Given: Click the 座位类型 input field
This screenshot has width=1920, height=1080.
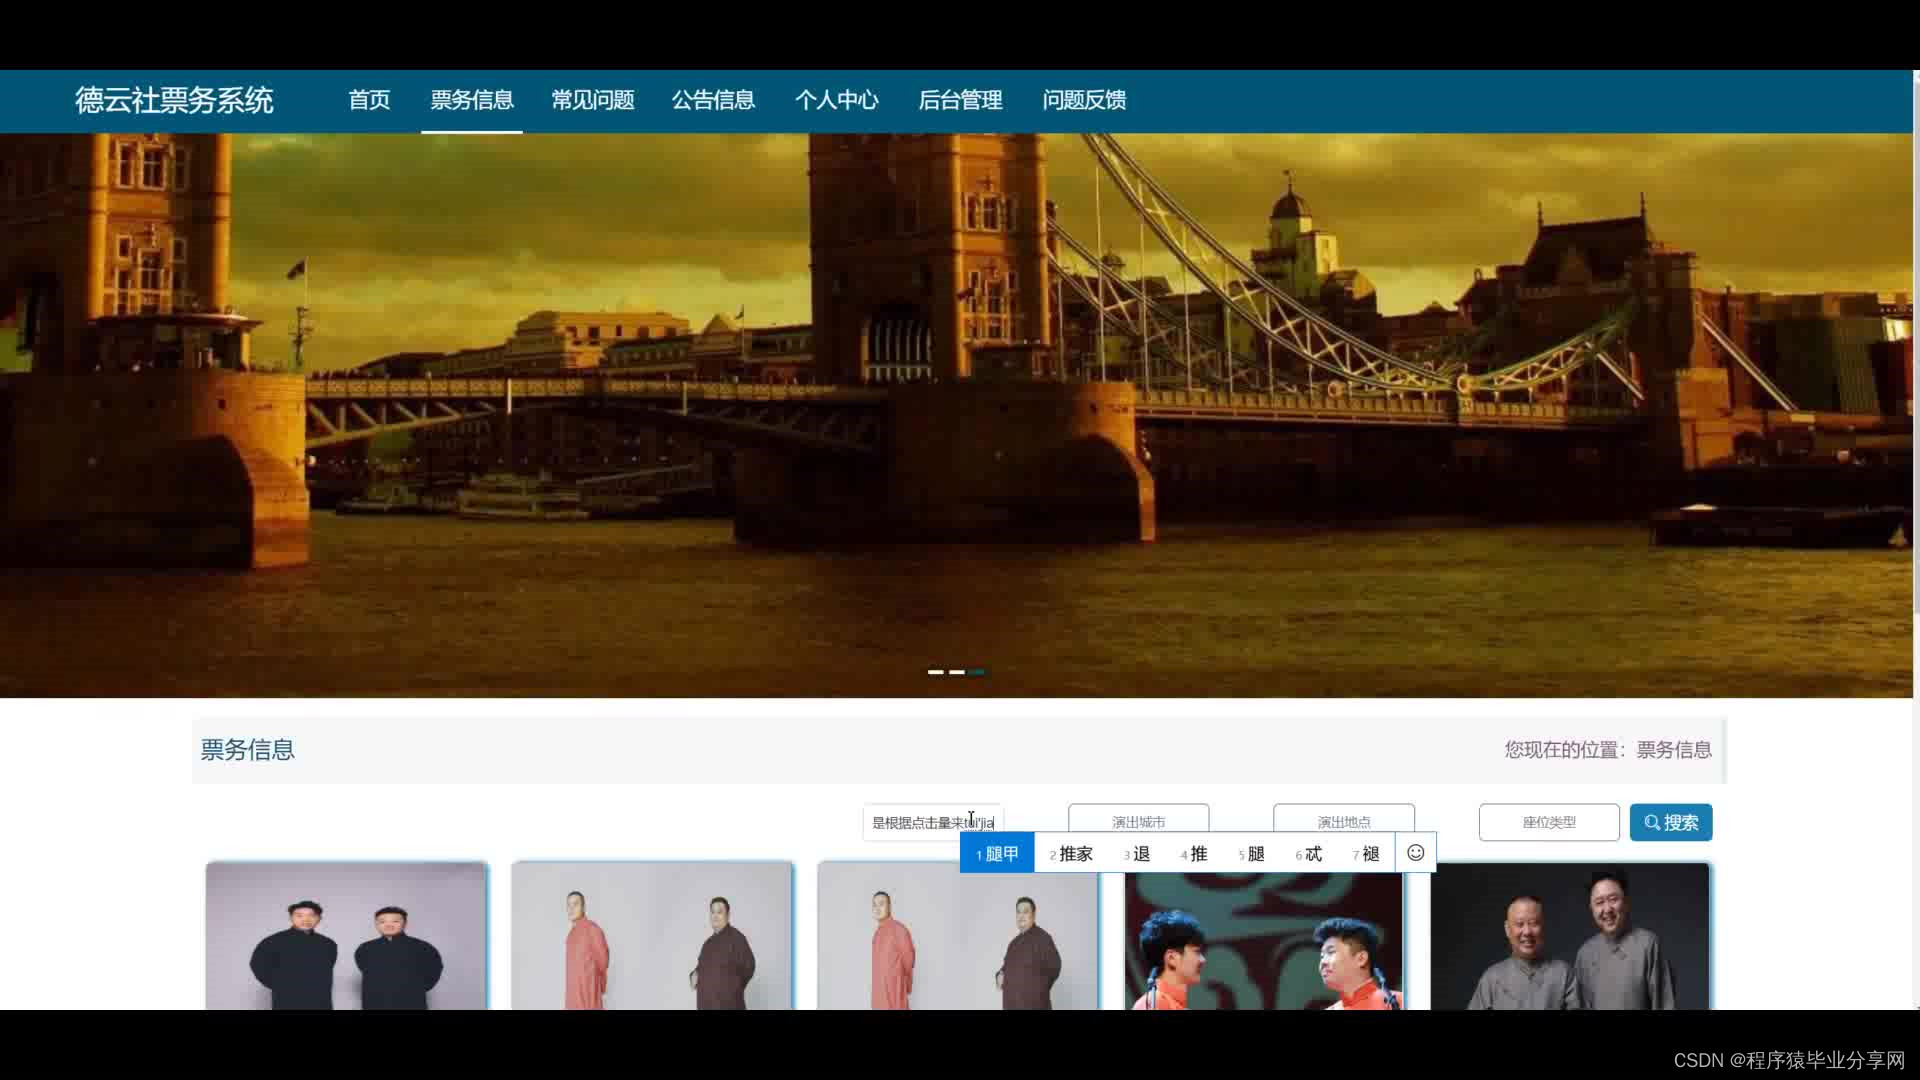Looking at the screenshot, I should [1548, 822].
